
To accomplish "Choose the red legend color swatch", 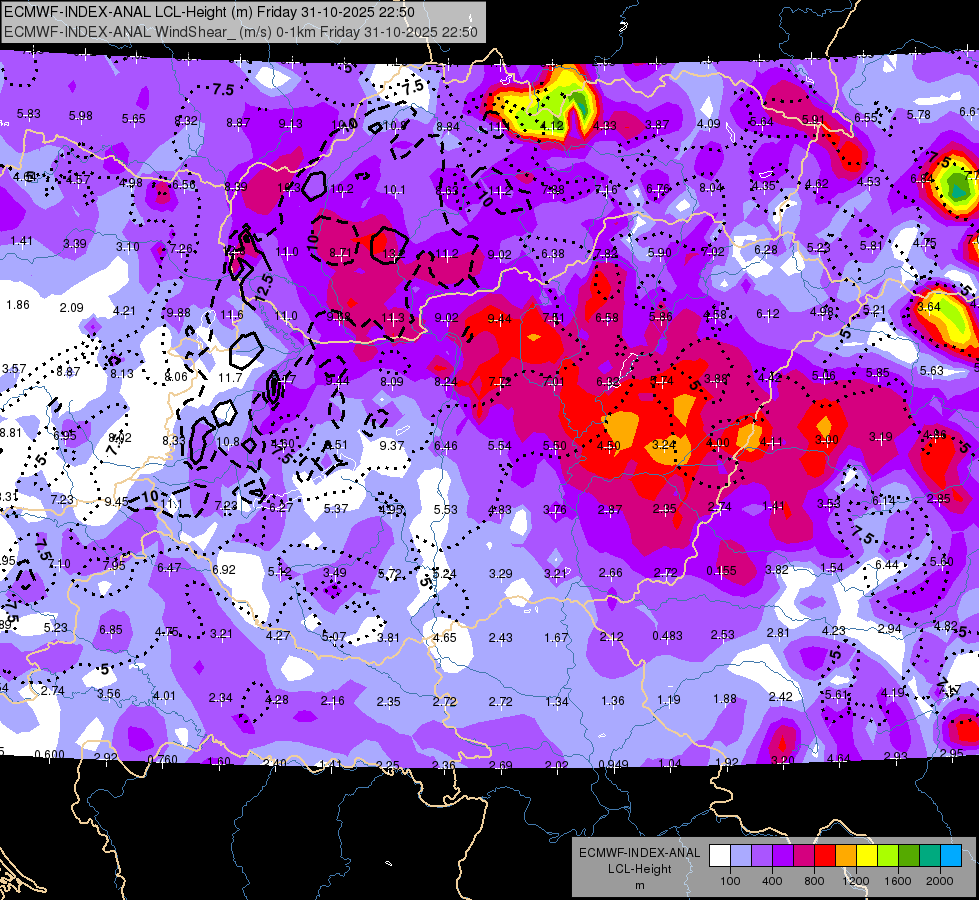I will [x=825, y=855].
